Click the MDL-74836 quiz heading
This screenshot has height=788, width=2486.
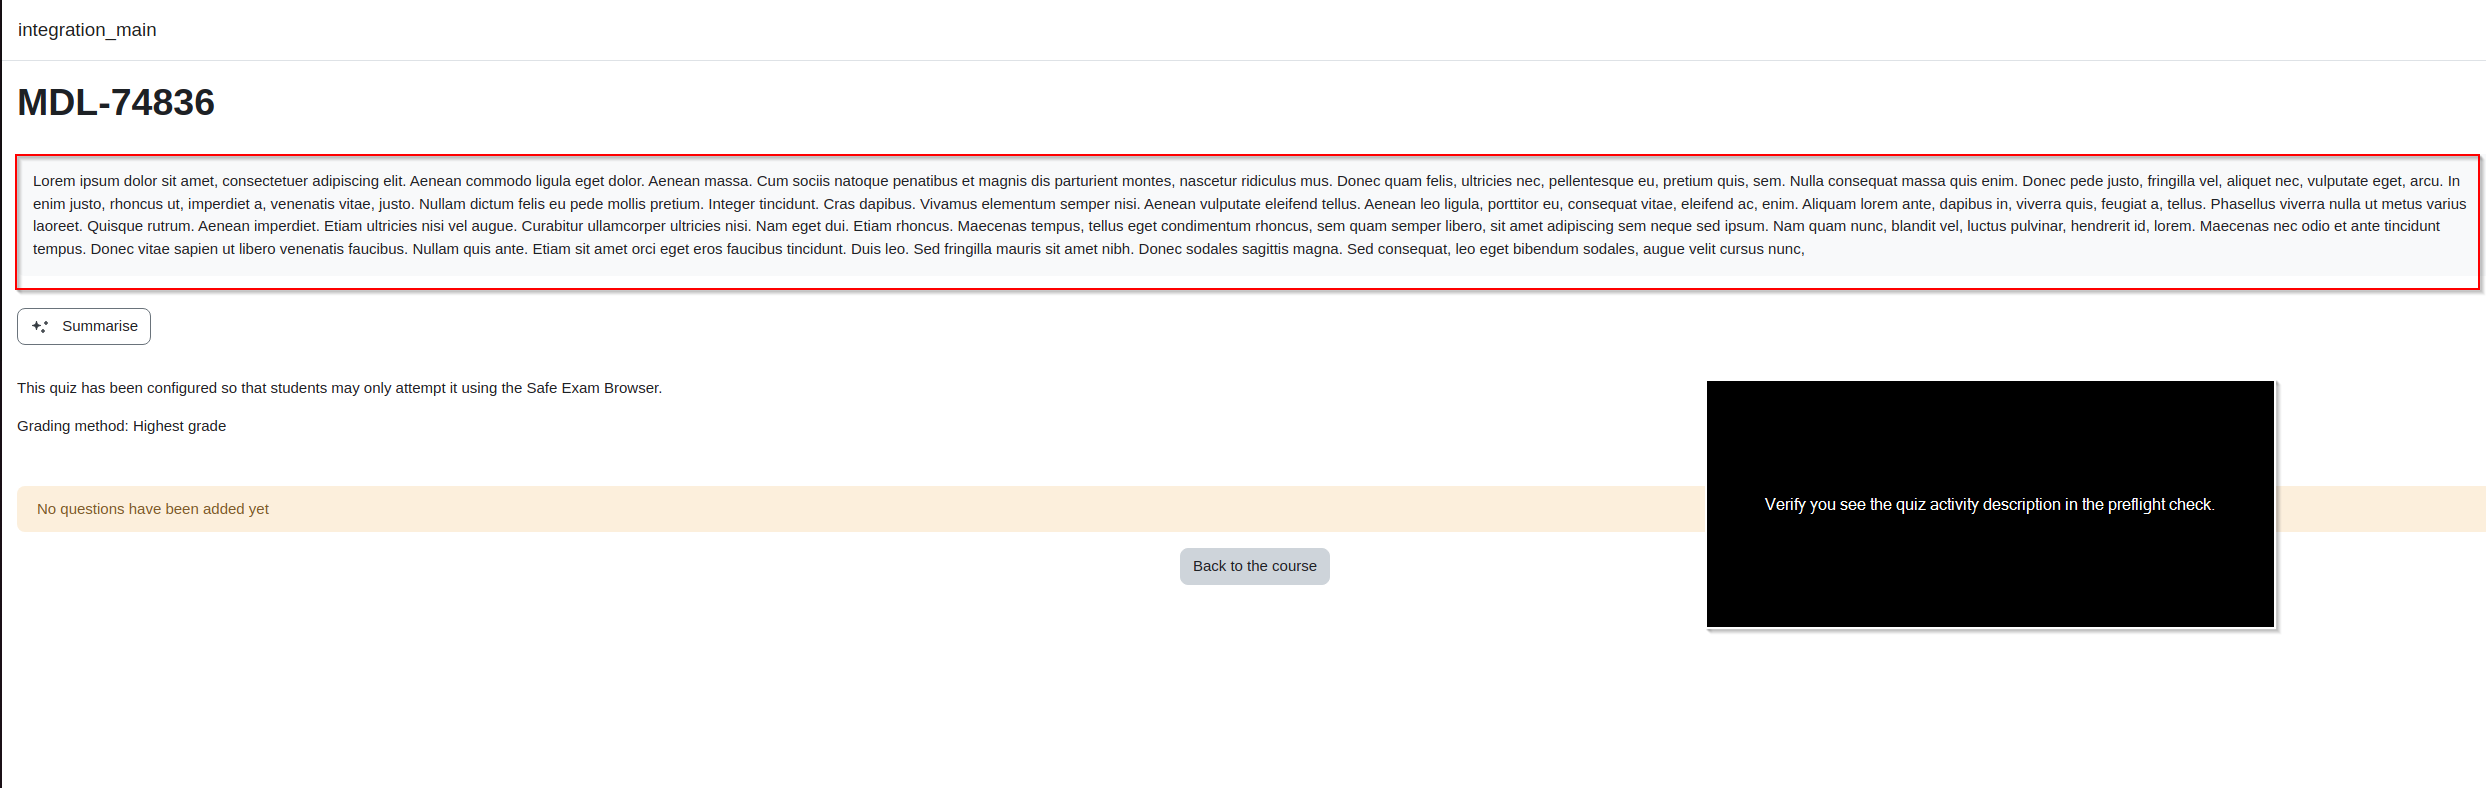[x=116, y=102]
